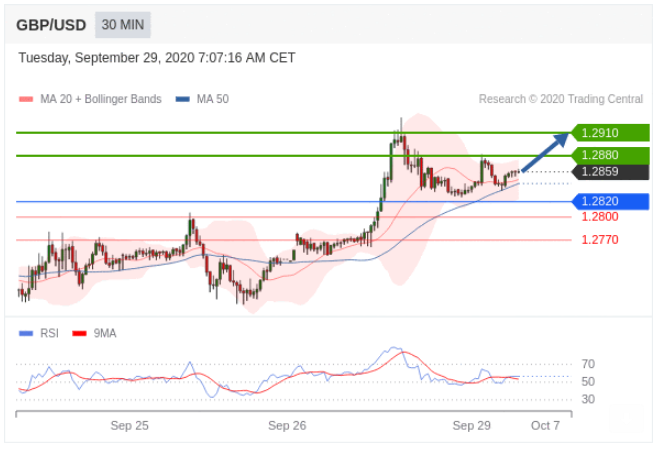Click the 1.2820 blue pivot label
Viewport: 659px width, 449px height.
click(610, 201)
